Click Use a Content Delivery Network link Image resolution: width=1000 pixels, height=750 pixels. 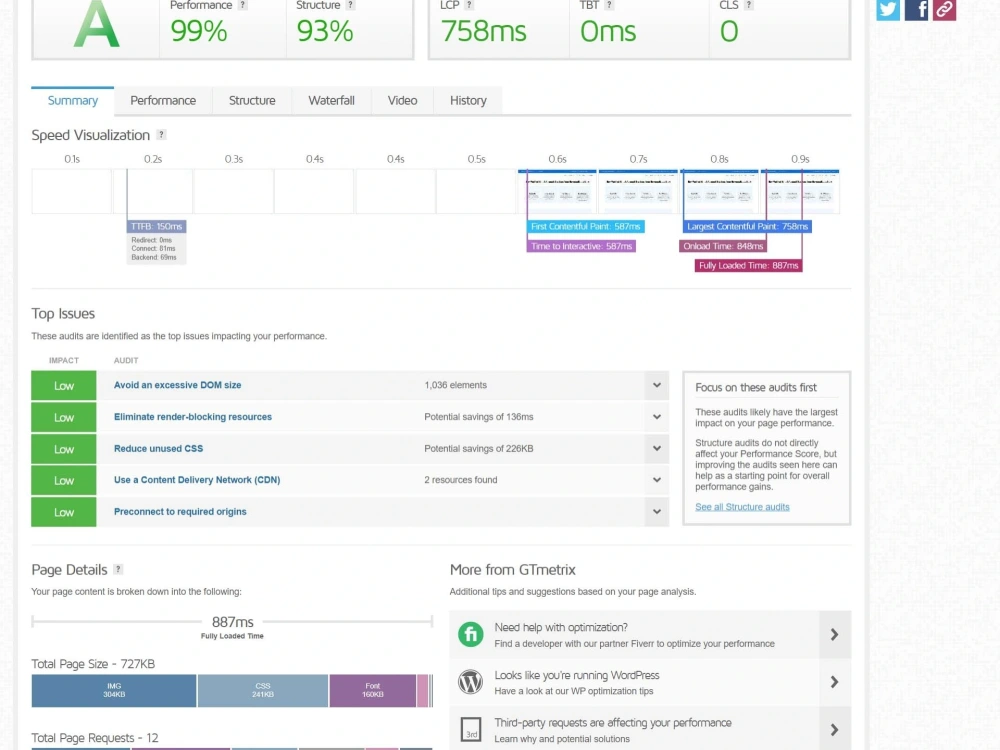point(197,480)
